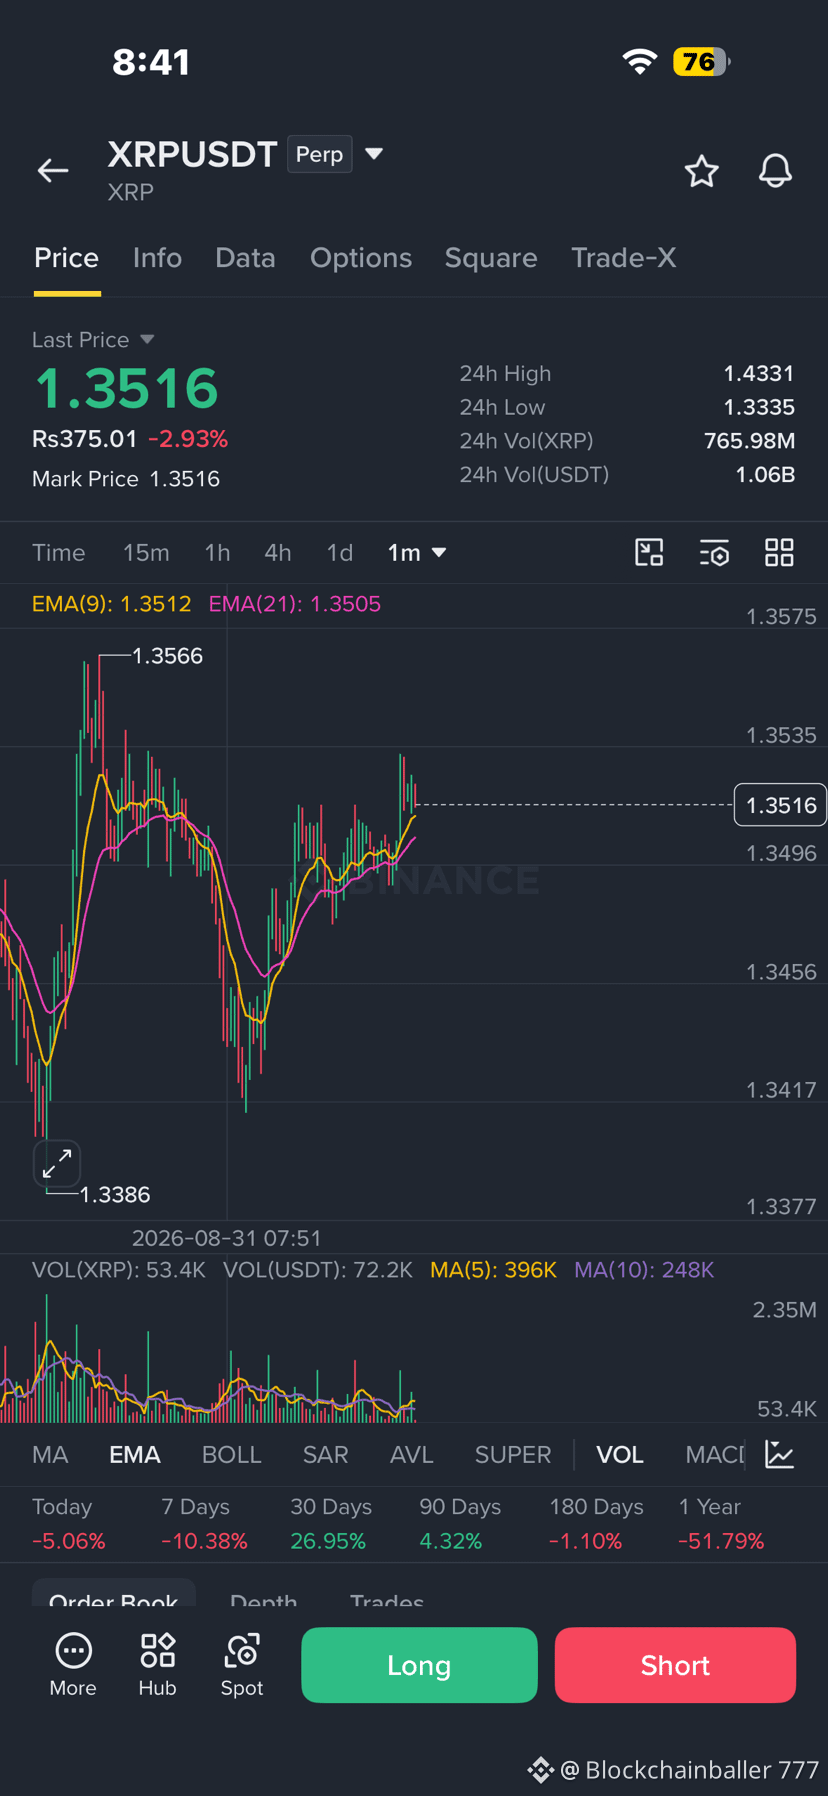Tap the Wi-Fi icon in status bar
Viewport: 828px width, 1796px height.
click(x=640, y=62)
